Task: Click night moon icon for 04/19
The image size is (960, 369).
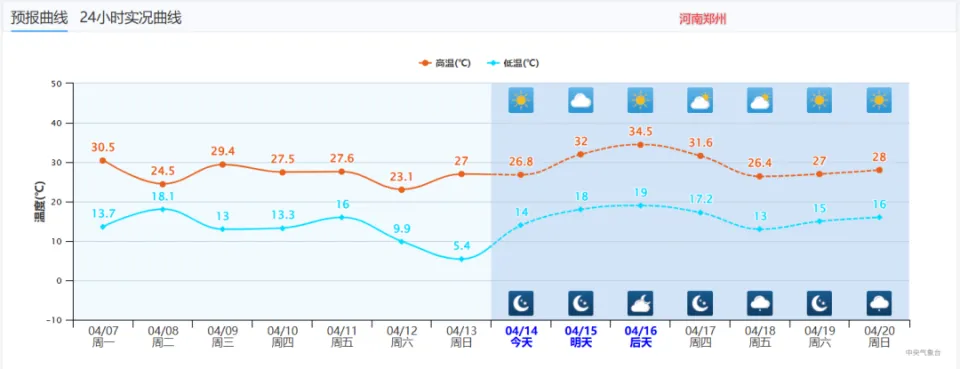Action: coord(820,303)
